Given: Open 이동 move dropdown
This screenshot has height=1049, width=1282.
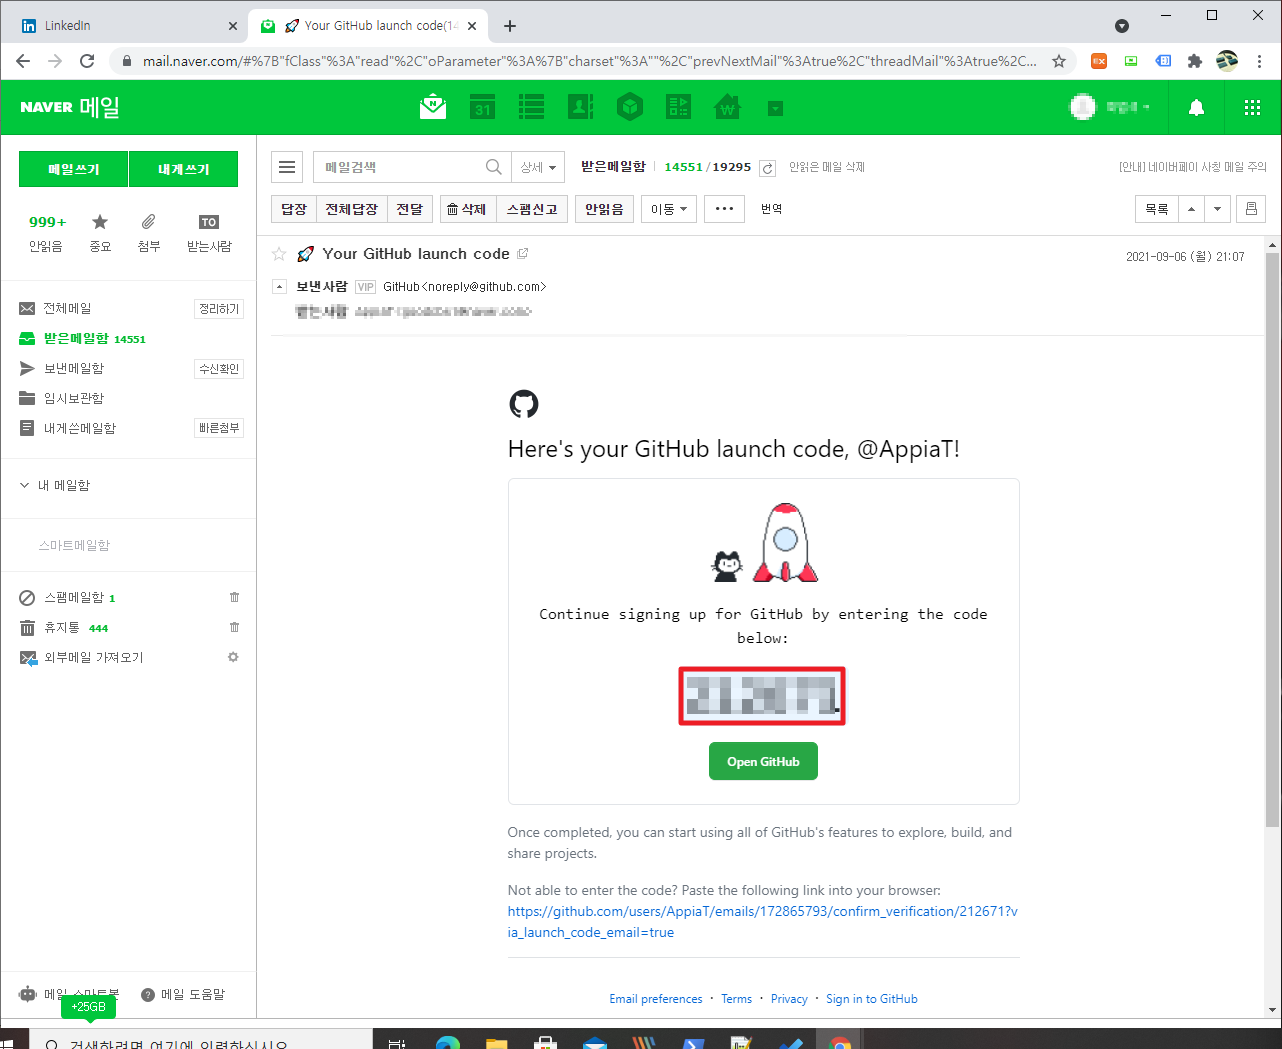Looking at the screenshot, I should click(669, 209).
